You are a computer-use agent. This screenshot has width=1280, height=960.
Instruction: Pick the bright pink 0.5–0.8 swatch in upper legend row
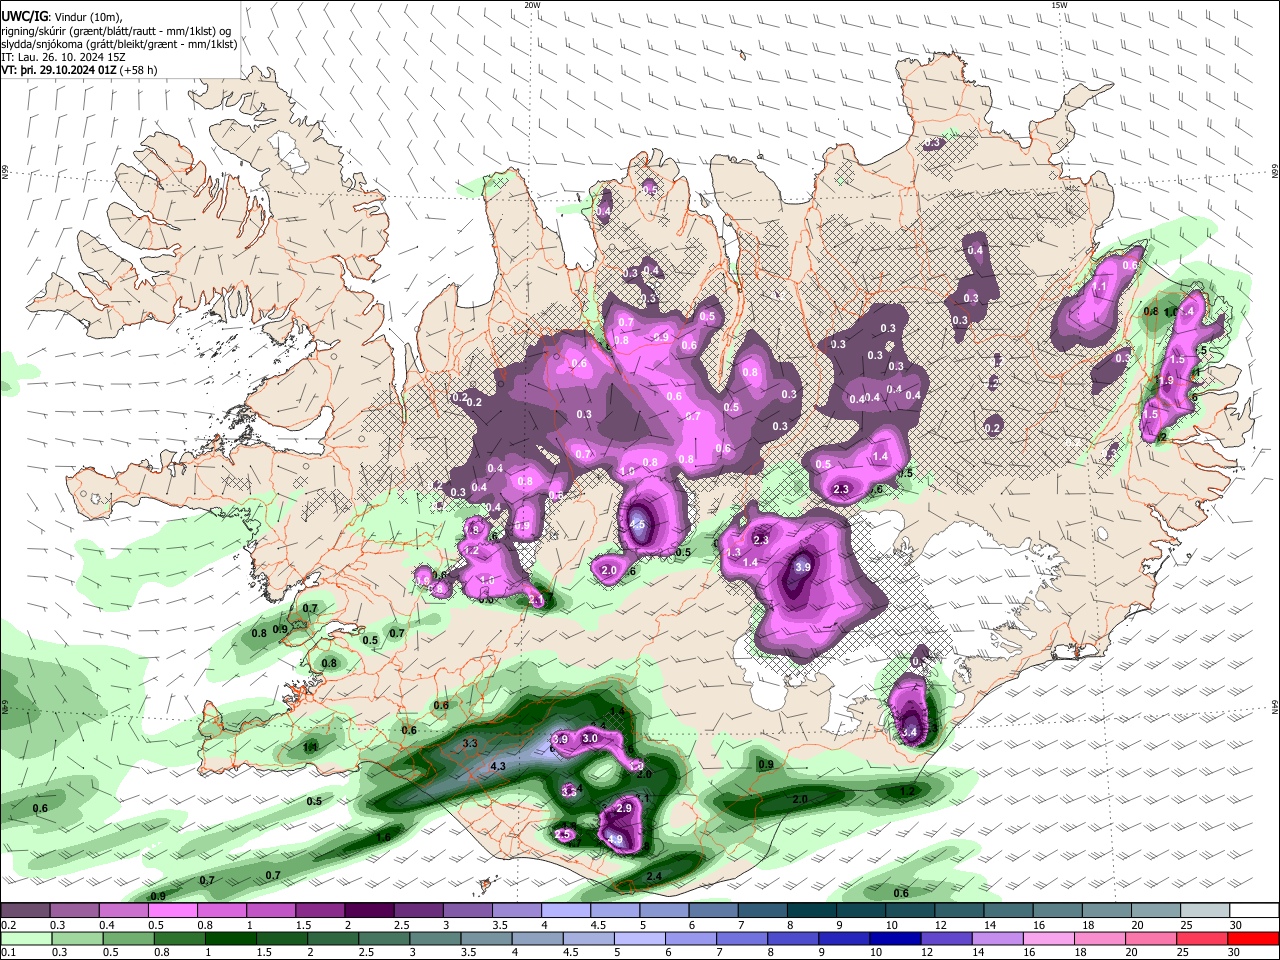pyautogui.click(x=172, y=910)
